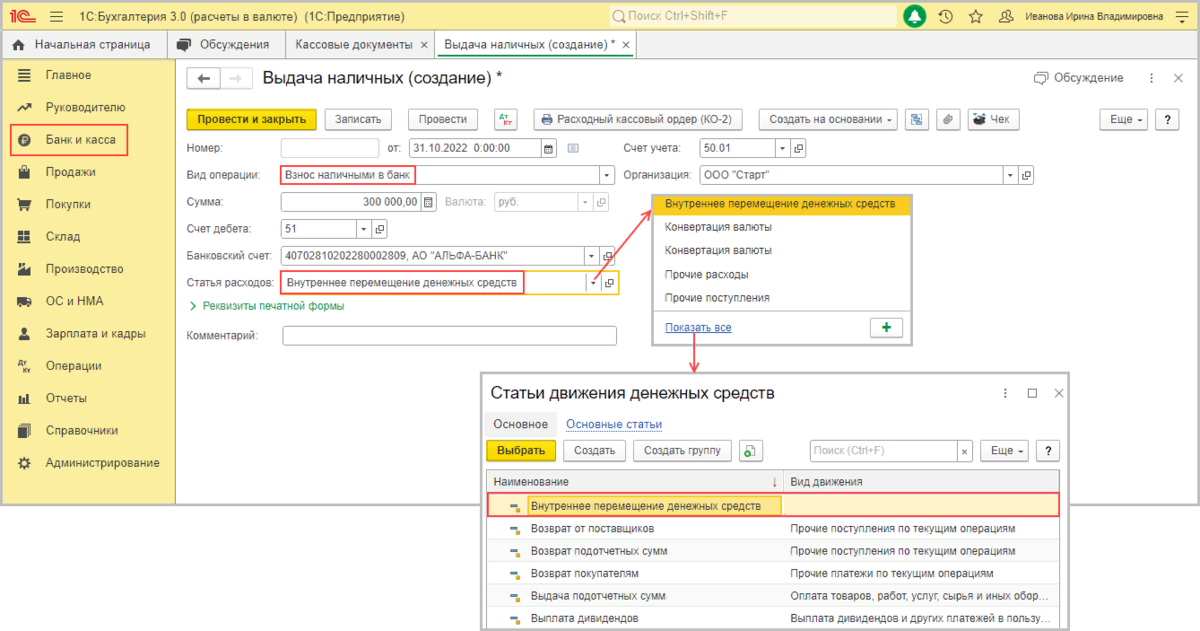Open Счет учета 50.01 item details

click(x=798, y=148)
